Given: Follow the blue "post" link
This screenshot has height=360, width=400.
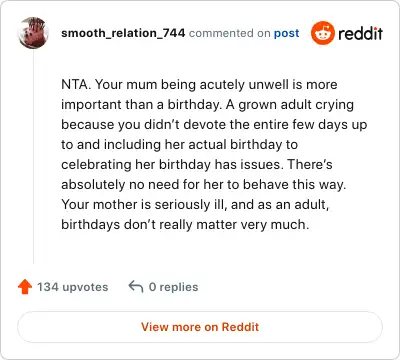Looking at the screenshot, I should click(286, 33).
